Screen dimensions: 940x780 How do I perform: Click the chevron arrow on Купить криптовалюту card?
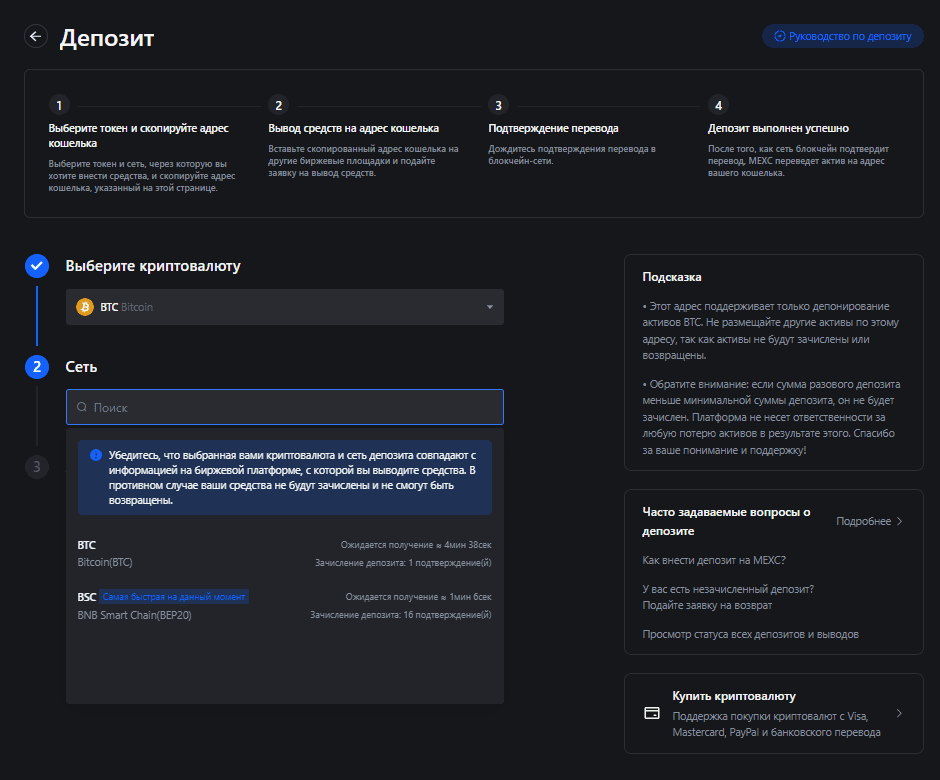pos(899,713)
